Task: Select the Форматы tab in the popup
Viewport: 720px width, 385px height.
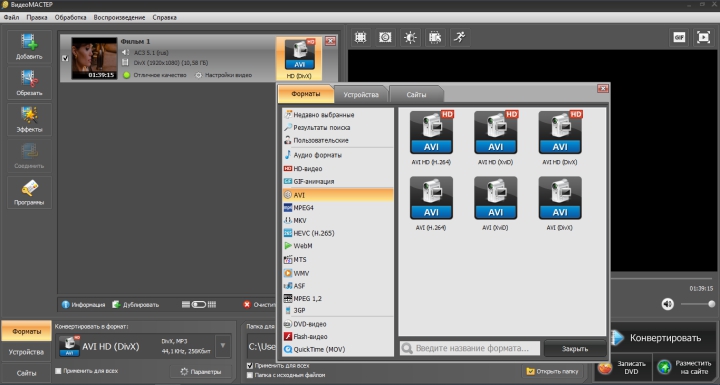Action: tap(306, 94)
